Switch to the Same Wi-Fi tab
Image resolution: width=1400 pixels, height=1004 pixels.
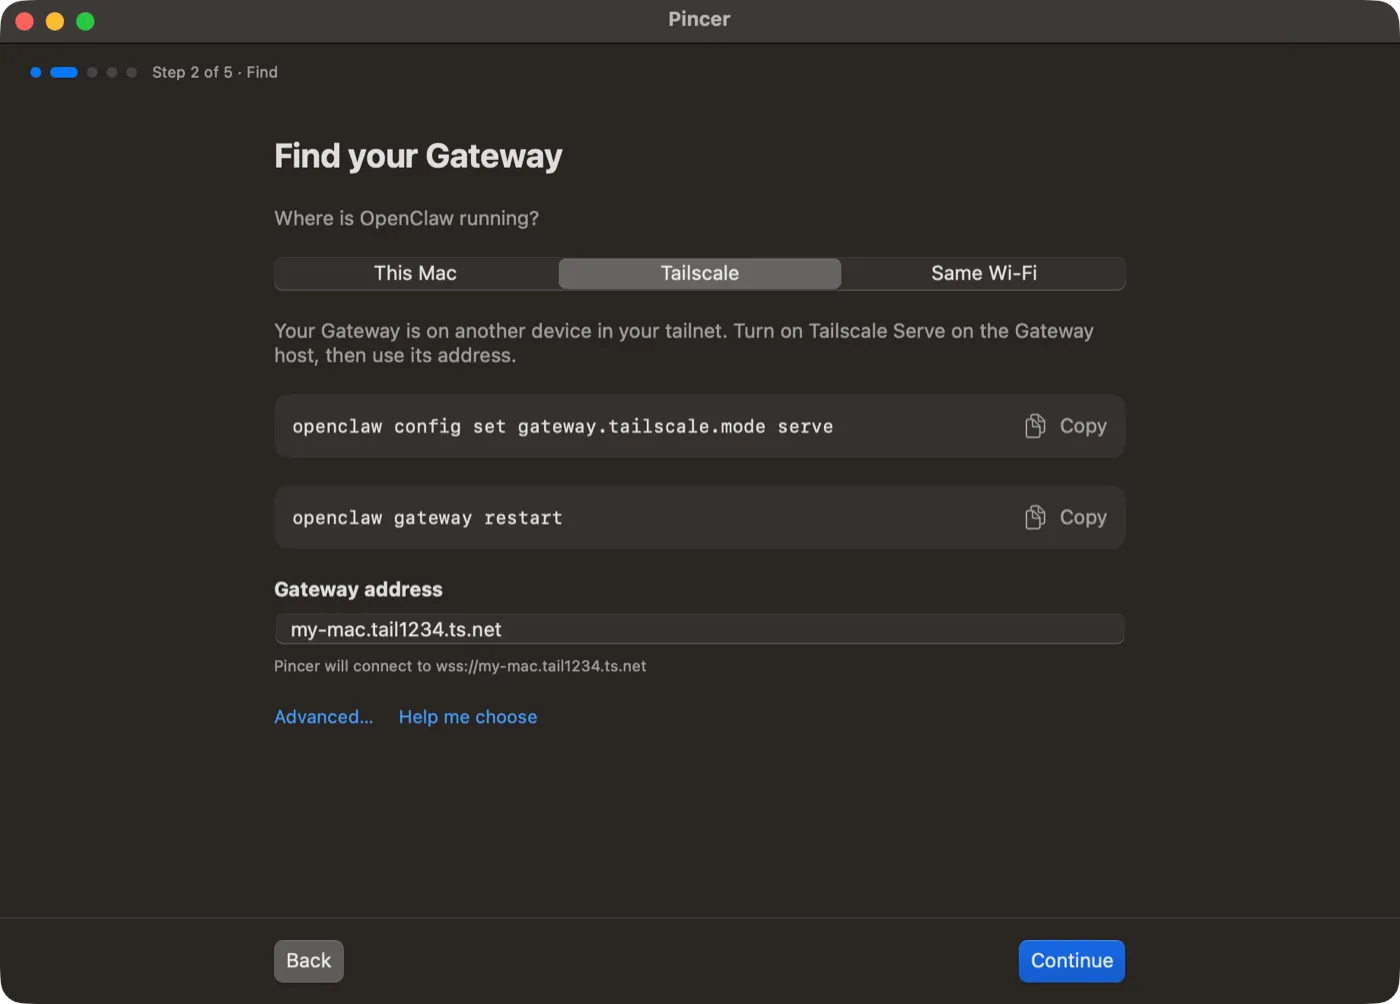pyautogui.click(x=984, y=273)
